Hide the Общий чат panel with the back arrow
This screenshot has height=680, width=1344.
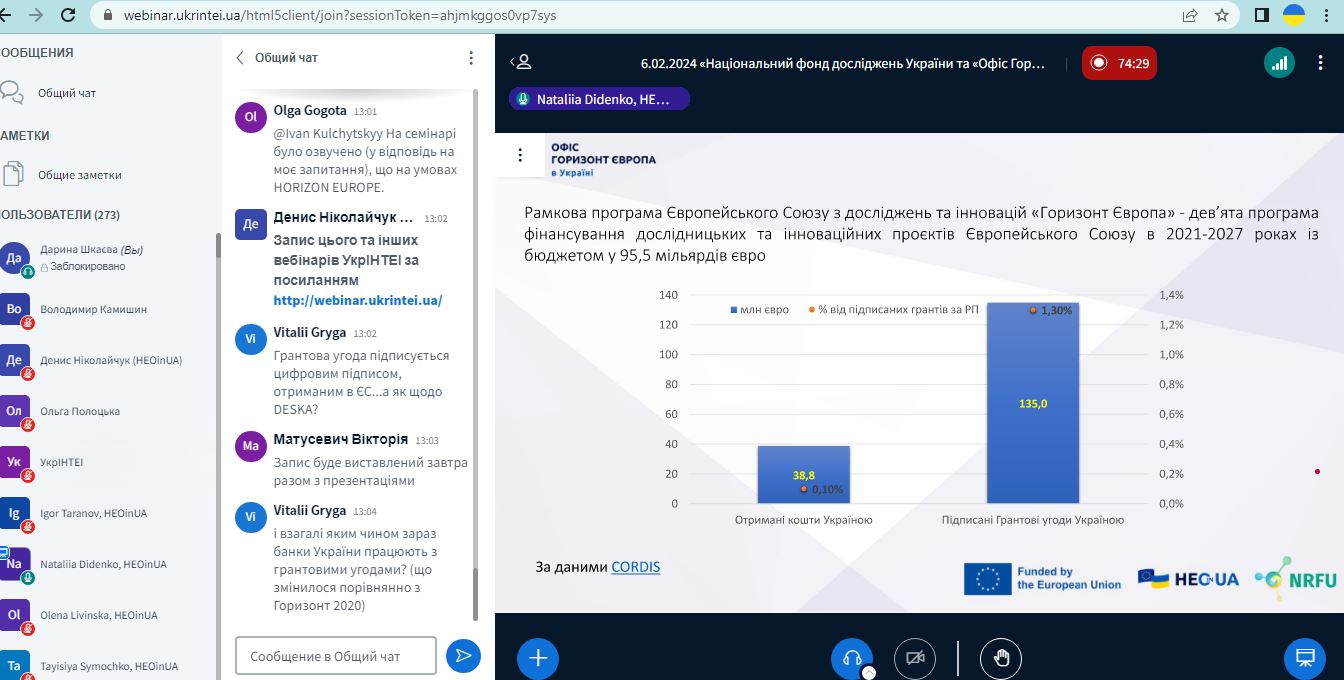(240, 58)
